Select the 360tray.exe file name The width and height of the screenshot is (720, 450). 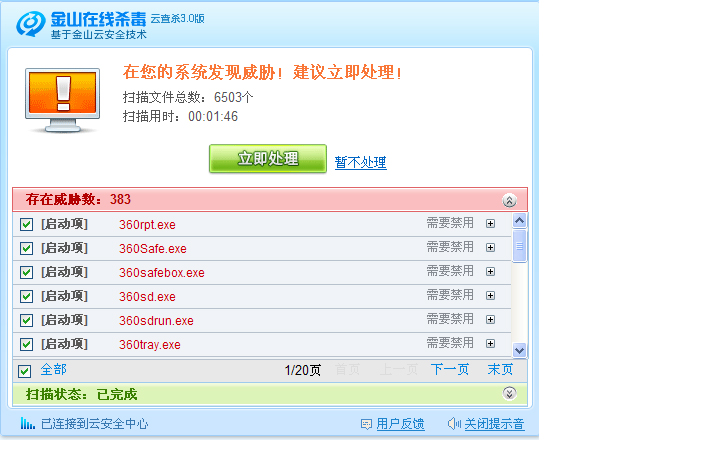(150, 344)
